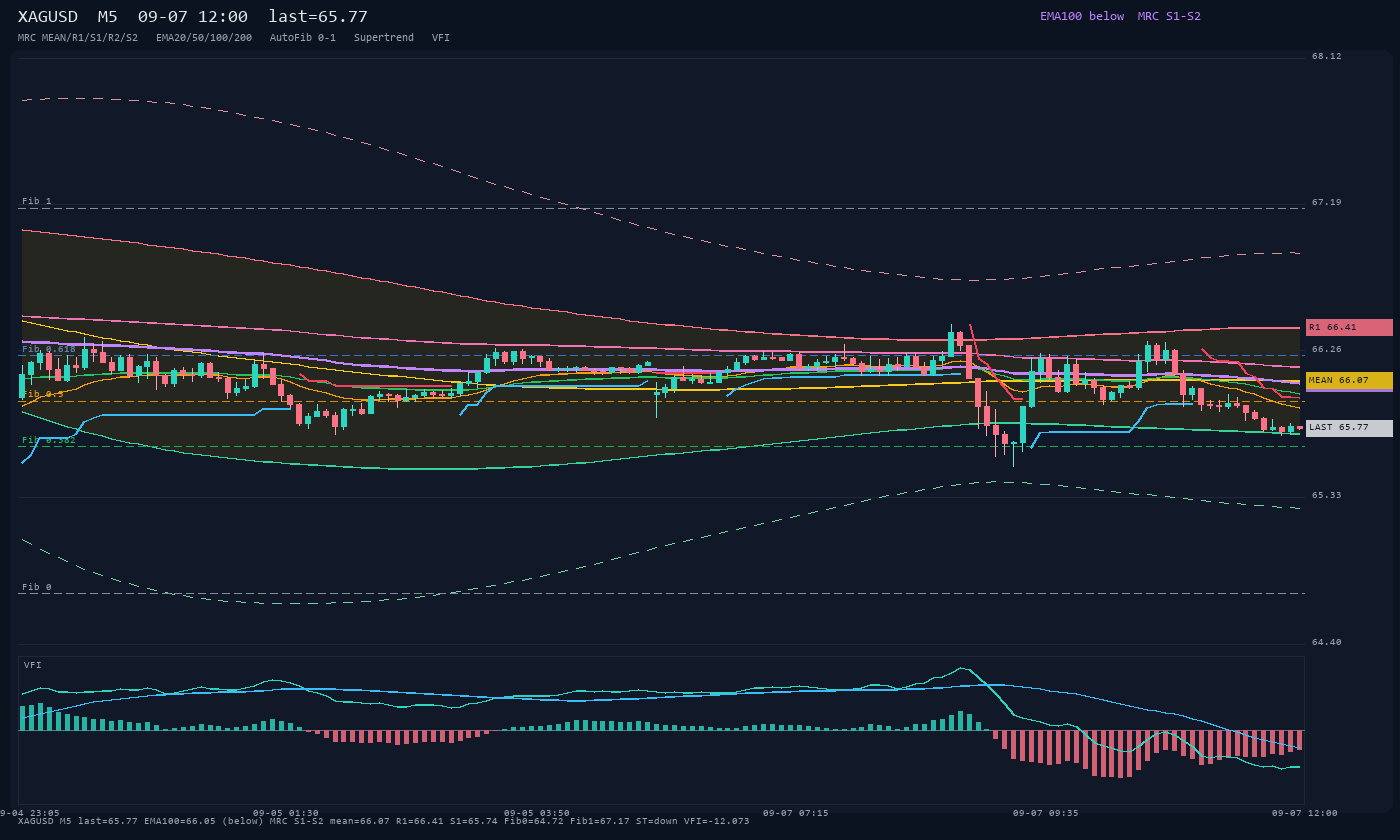Screen dimensions: 1400x840
Task: Click the 09-05 03:50 time axis label
Action: click(537, 813)
